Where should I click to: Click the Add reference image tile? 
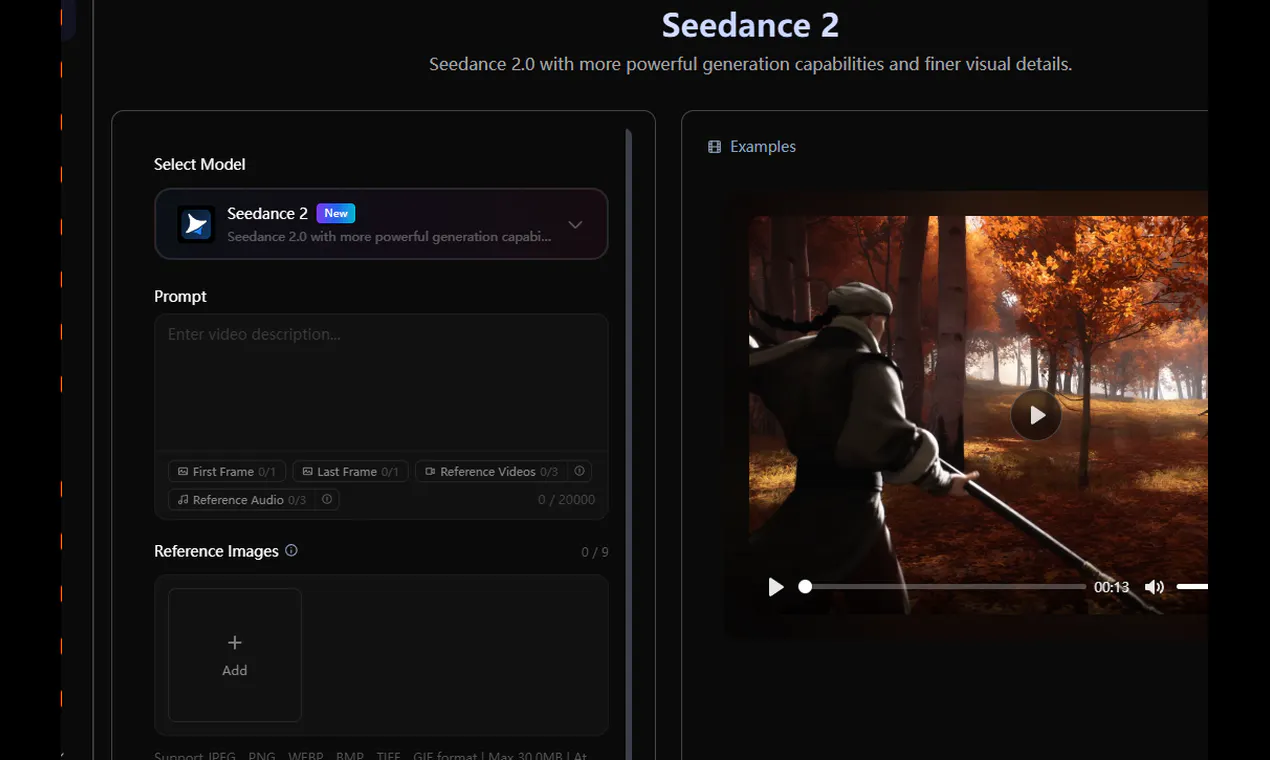[235, 655]
